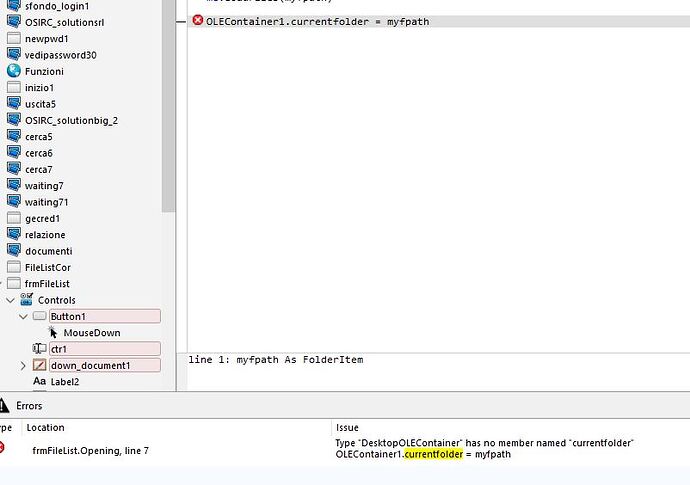
Task: Click the down_document1 canvas icon
Action: pyautogui.click(x=40, y=365)
